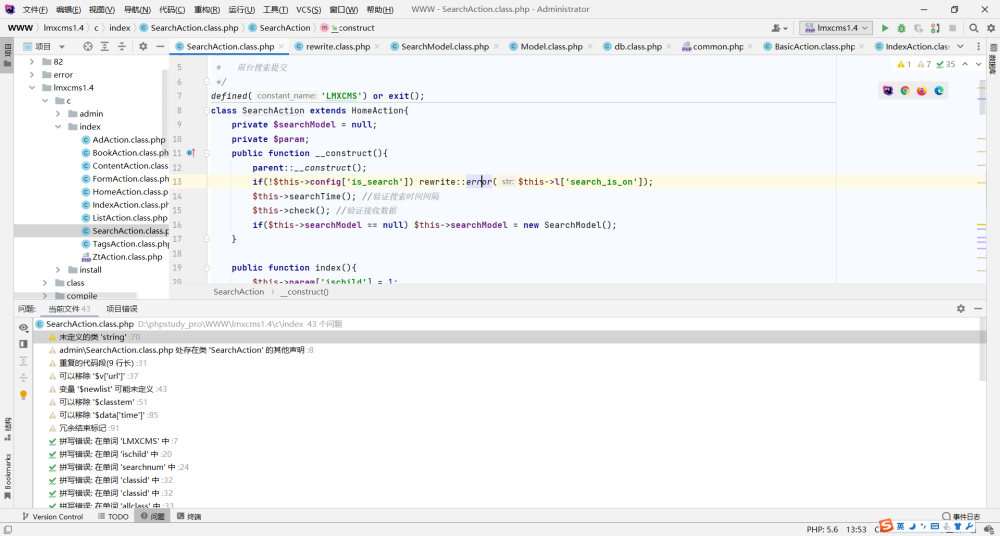Toggle eye view options in problems panel
This screenshot has width=1000, height=536.
tap(24, 327)
